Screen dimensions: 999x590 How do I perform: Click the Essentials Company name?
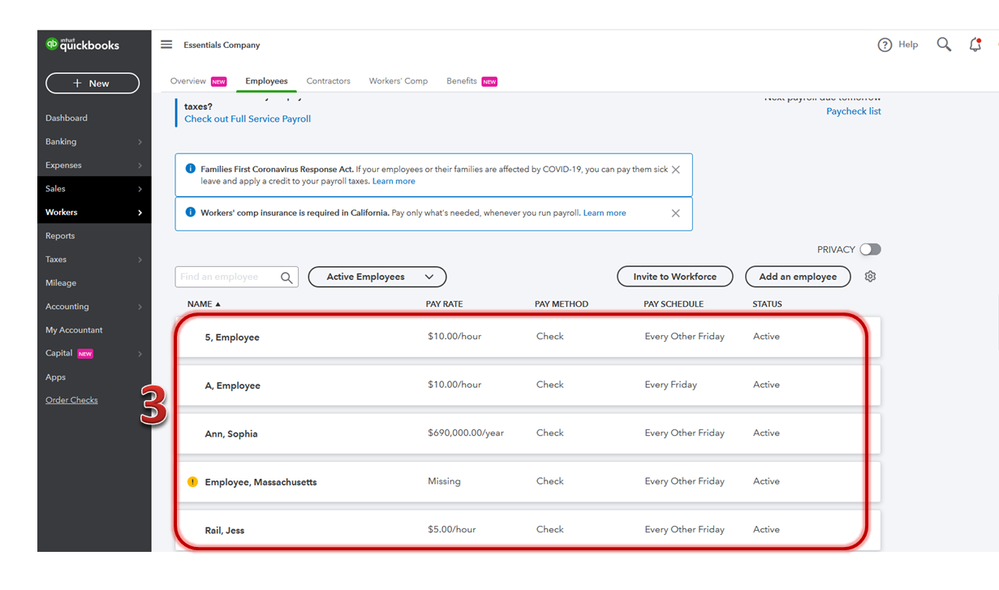222,45
